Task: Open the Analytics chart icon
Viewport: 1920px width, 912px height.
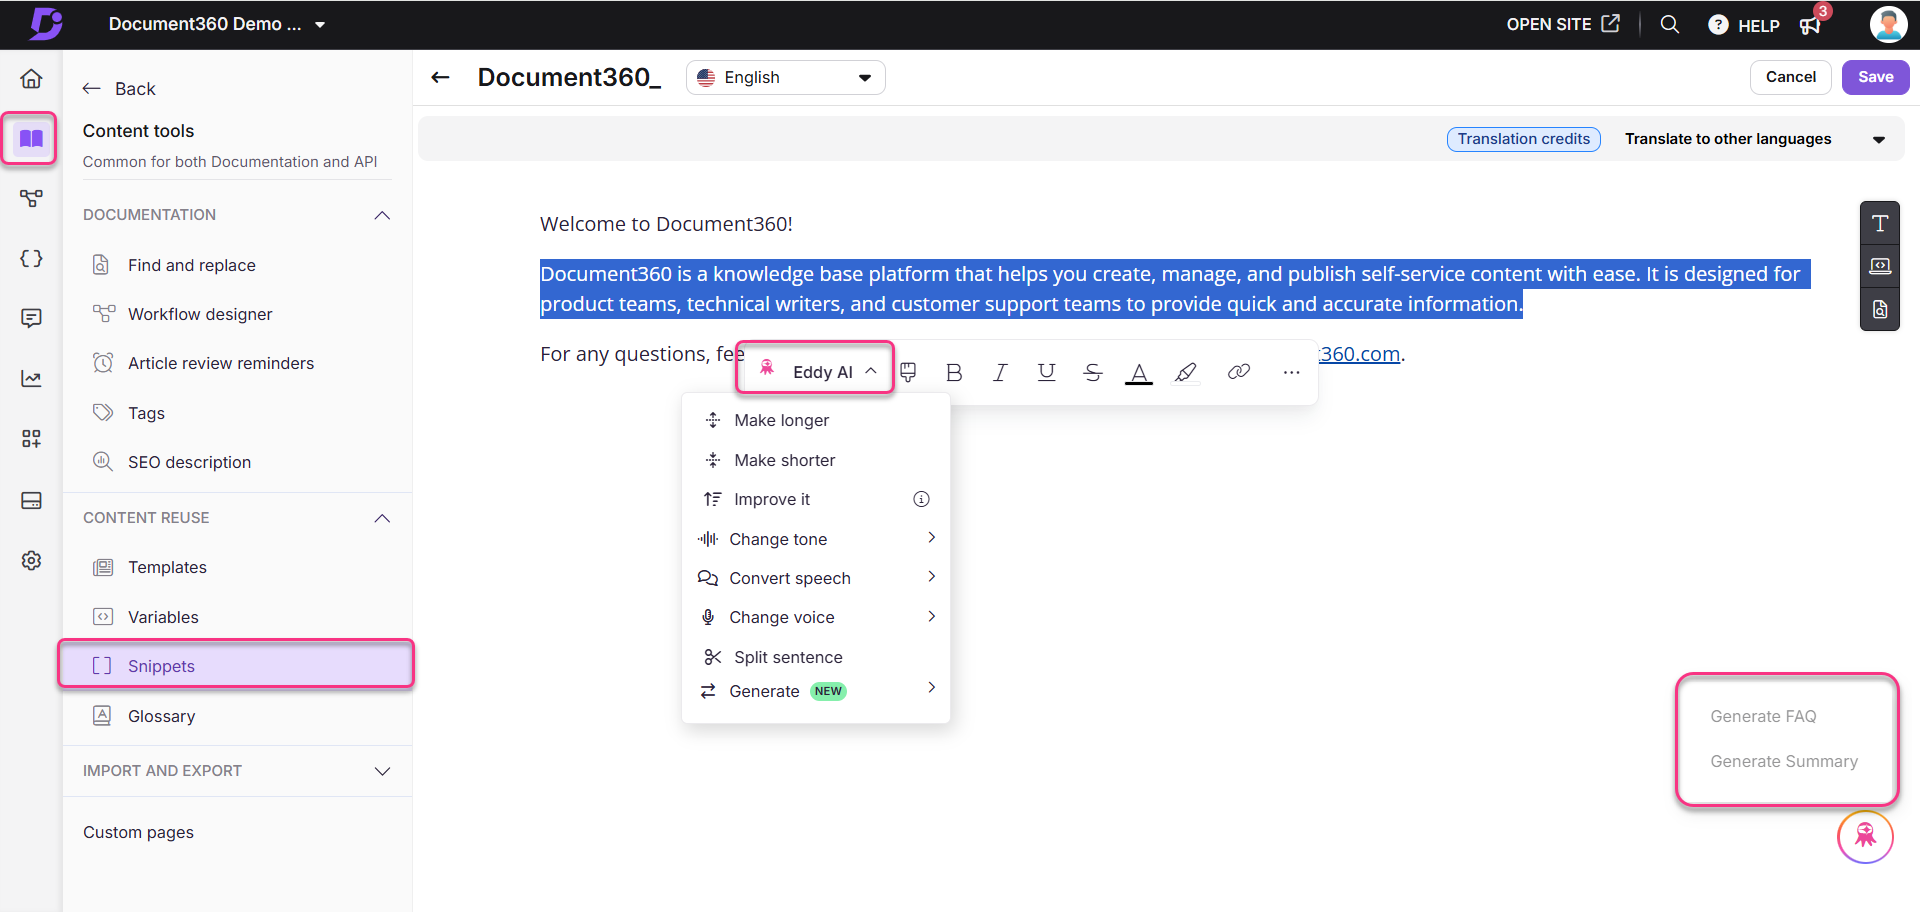Action: click(x=31, y=378)
